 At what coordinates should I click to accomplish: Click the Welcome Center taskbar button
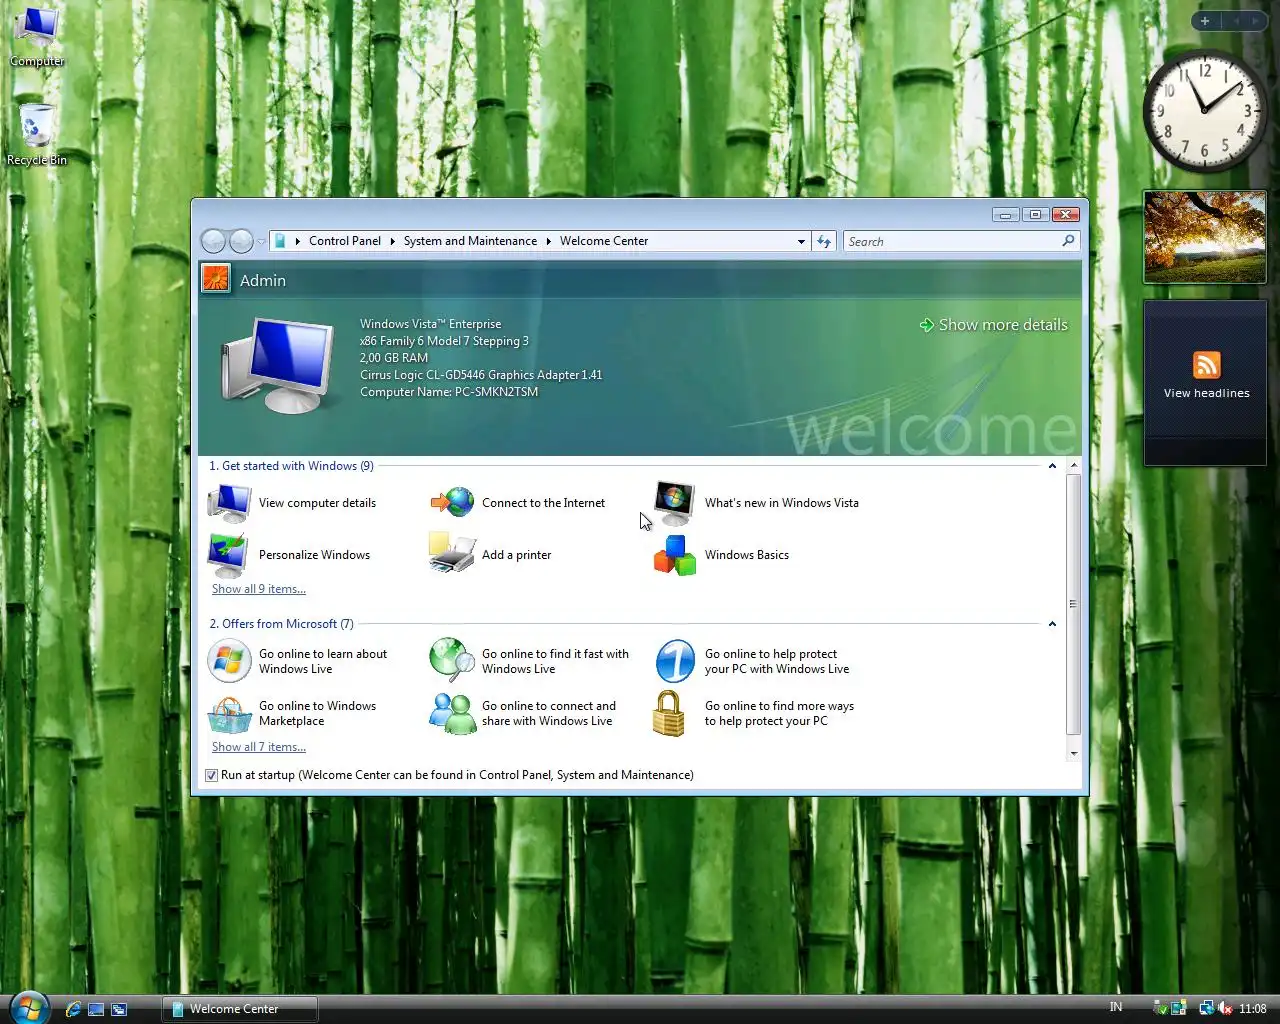click(x=240, y=1009)
